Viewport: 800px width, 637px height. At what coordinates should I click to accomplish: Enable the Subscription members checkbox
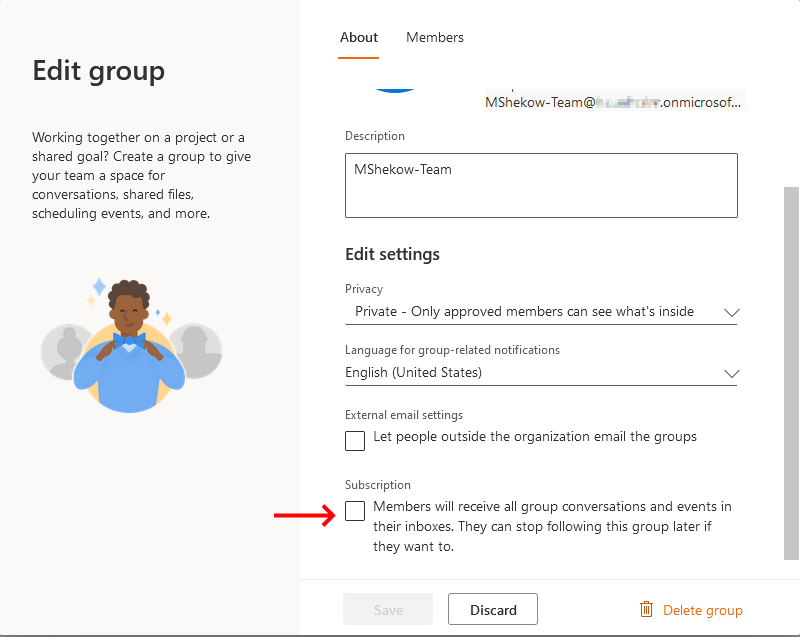(355, 511)
